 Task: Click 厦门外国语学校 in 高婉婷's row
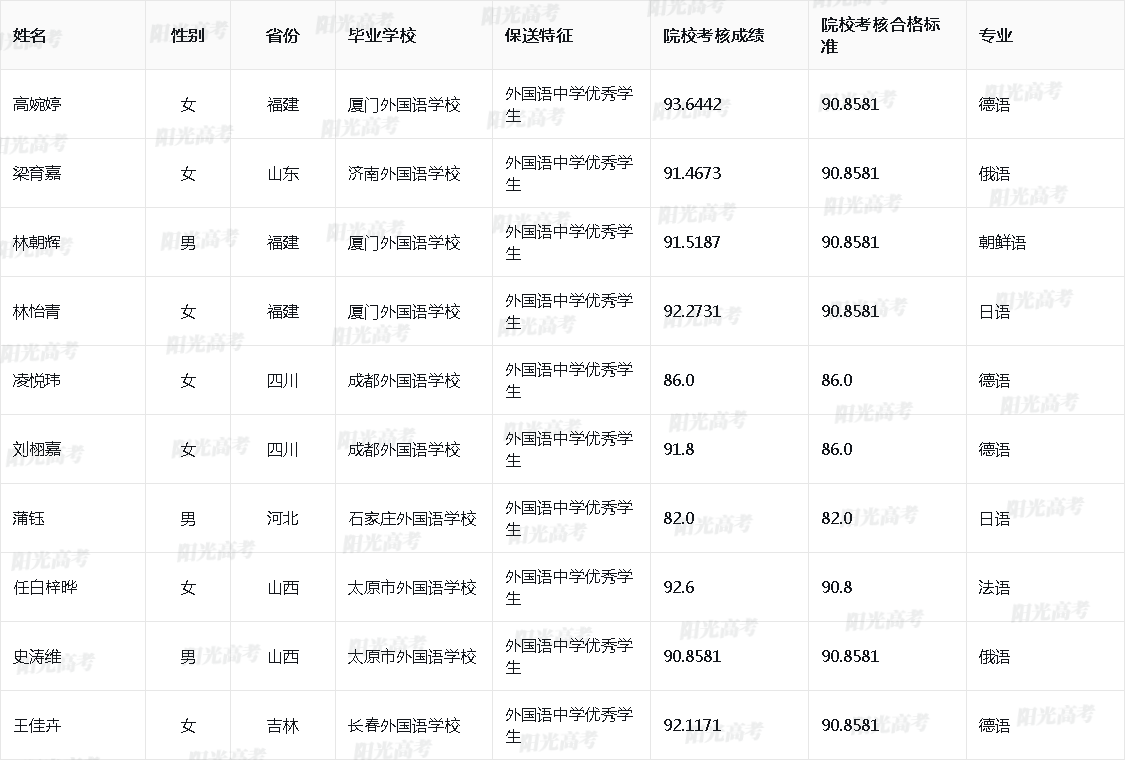[x=404, y=104]
